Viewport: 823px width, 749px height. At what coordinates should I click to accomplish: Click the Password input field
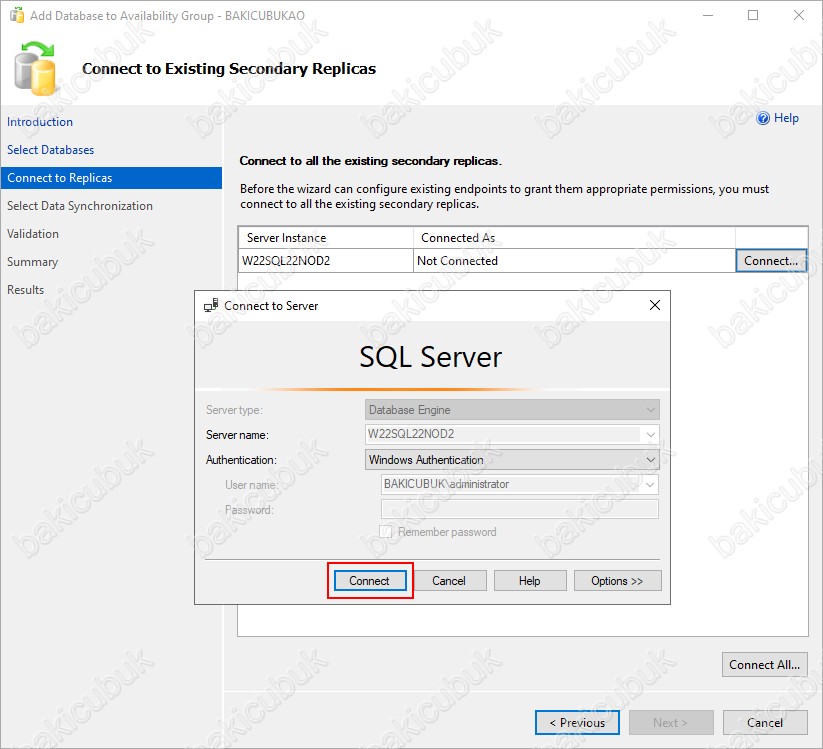(x=520, y=509)
